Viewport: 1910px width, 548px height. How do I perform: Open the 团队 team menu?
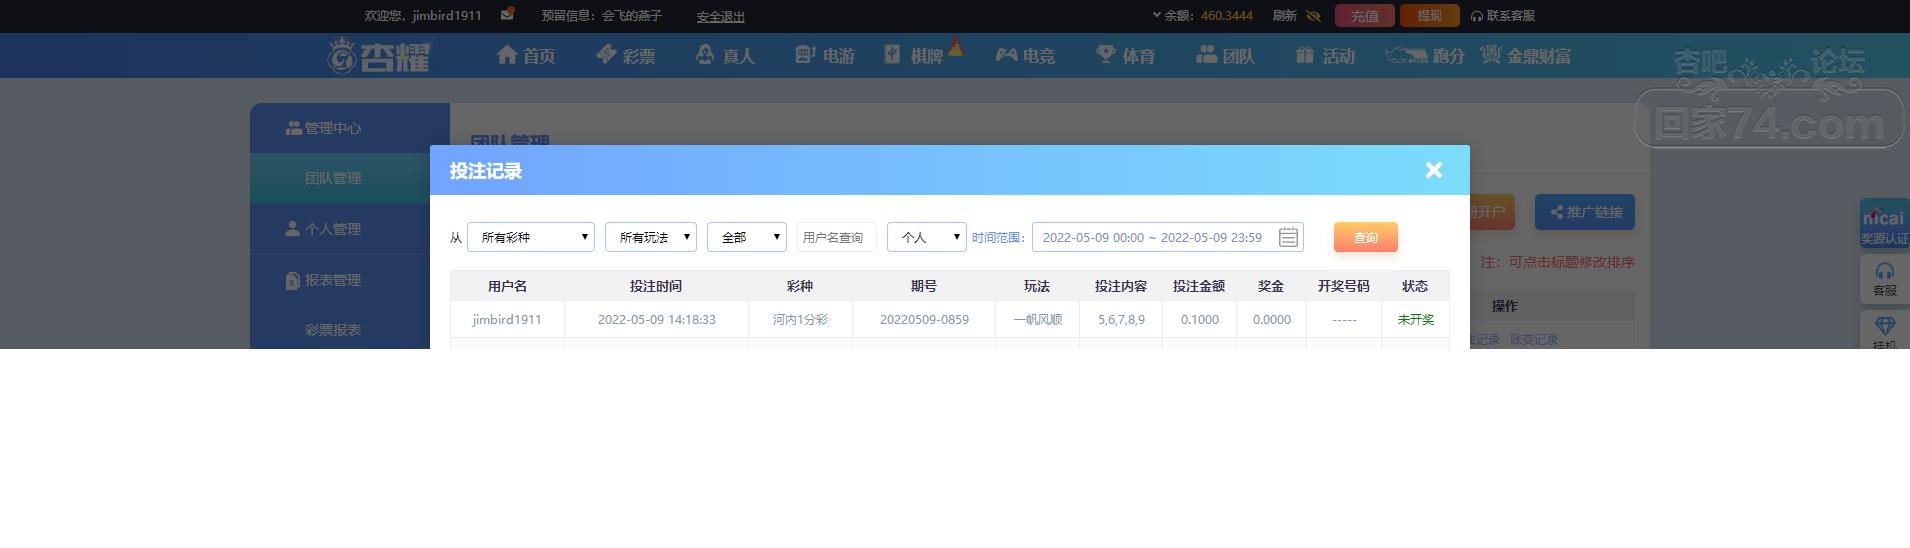coord(1225,55)
